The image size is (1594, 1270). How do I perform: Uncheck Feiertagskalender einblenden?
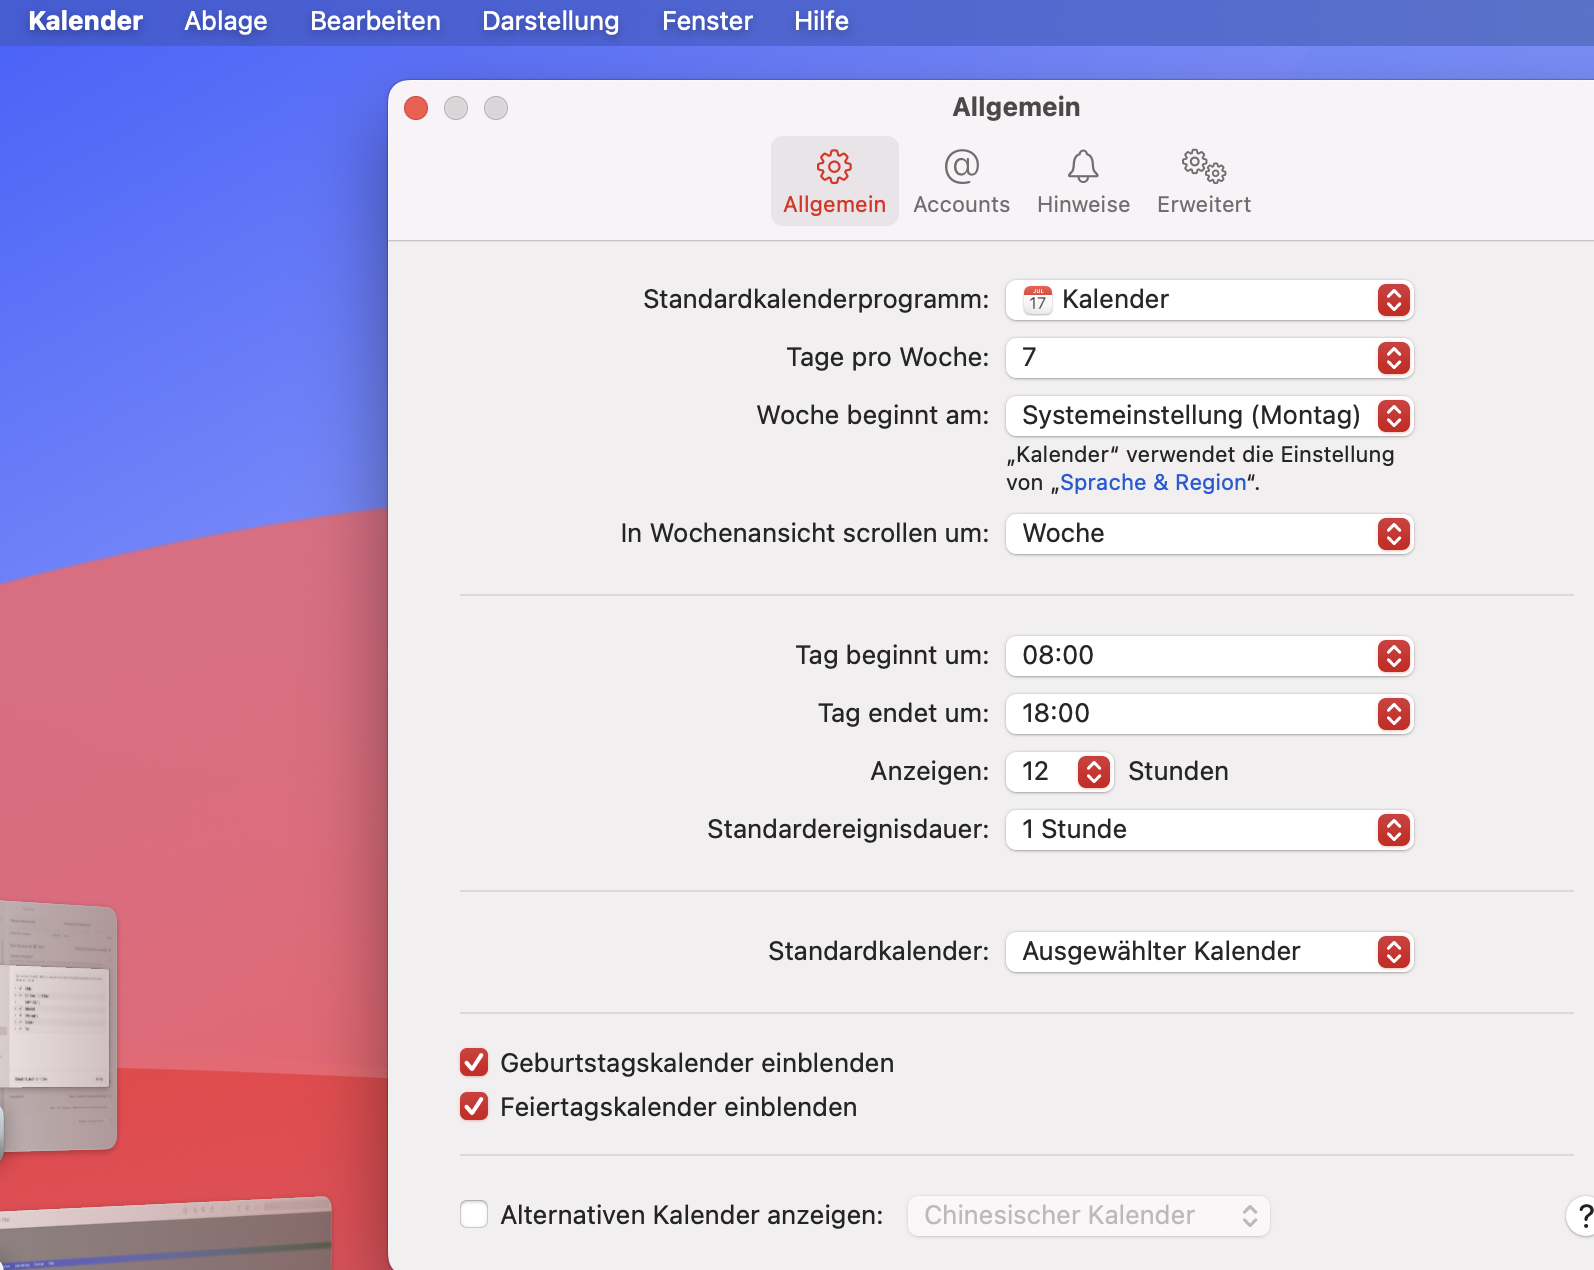tap(474, 1106)
